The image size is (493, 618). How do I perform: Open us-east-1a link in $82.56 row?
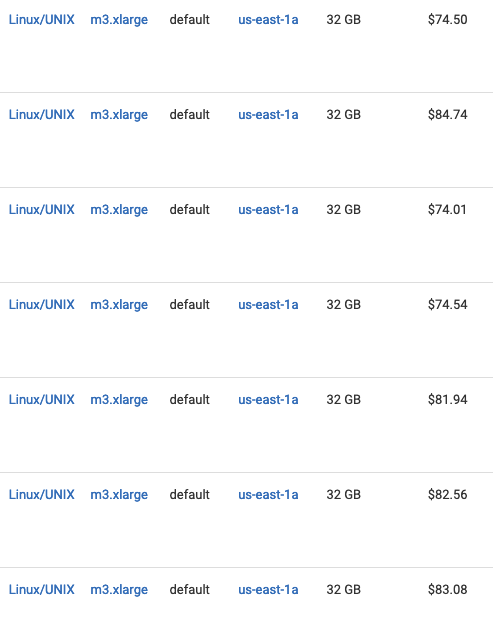pos(268,494)
